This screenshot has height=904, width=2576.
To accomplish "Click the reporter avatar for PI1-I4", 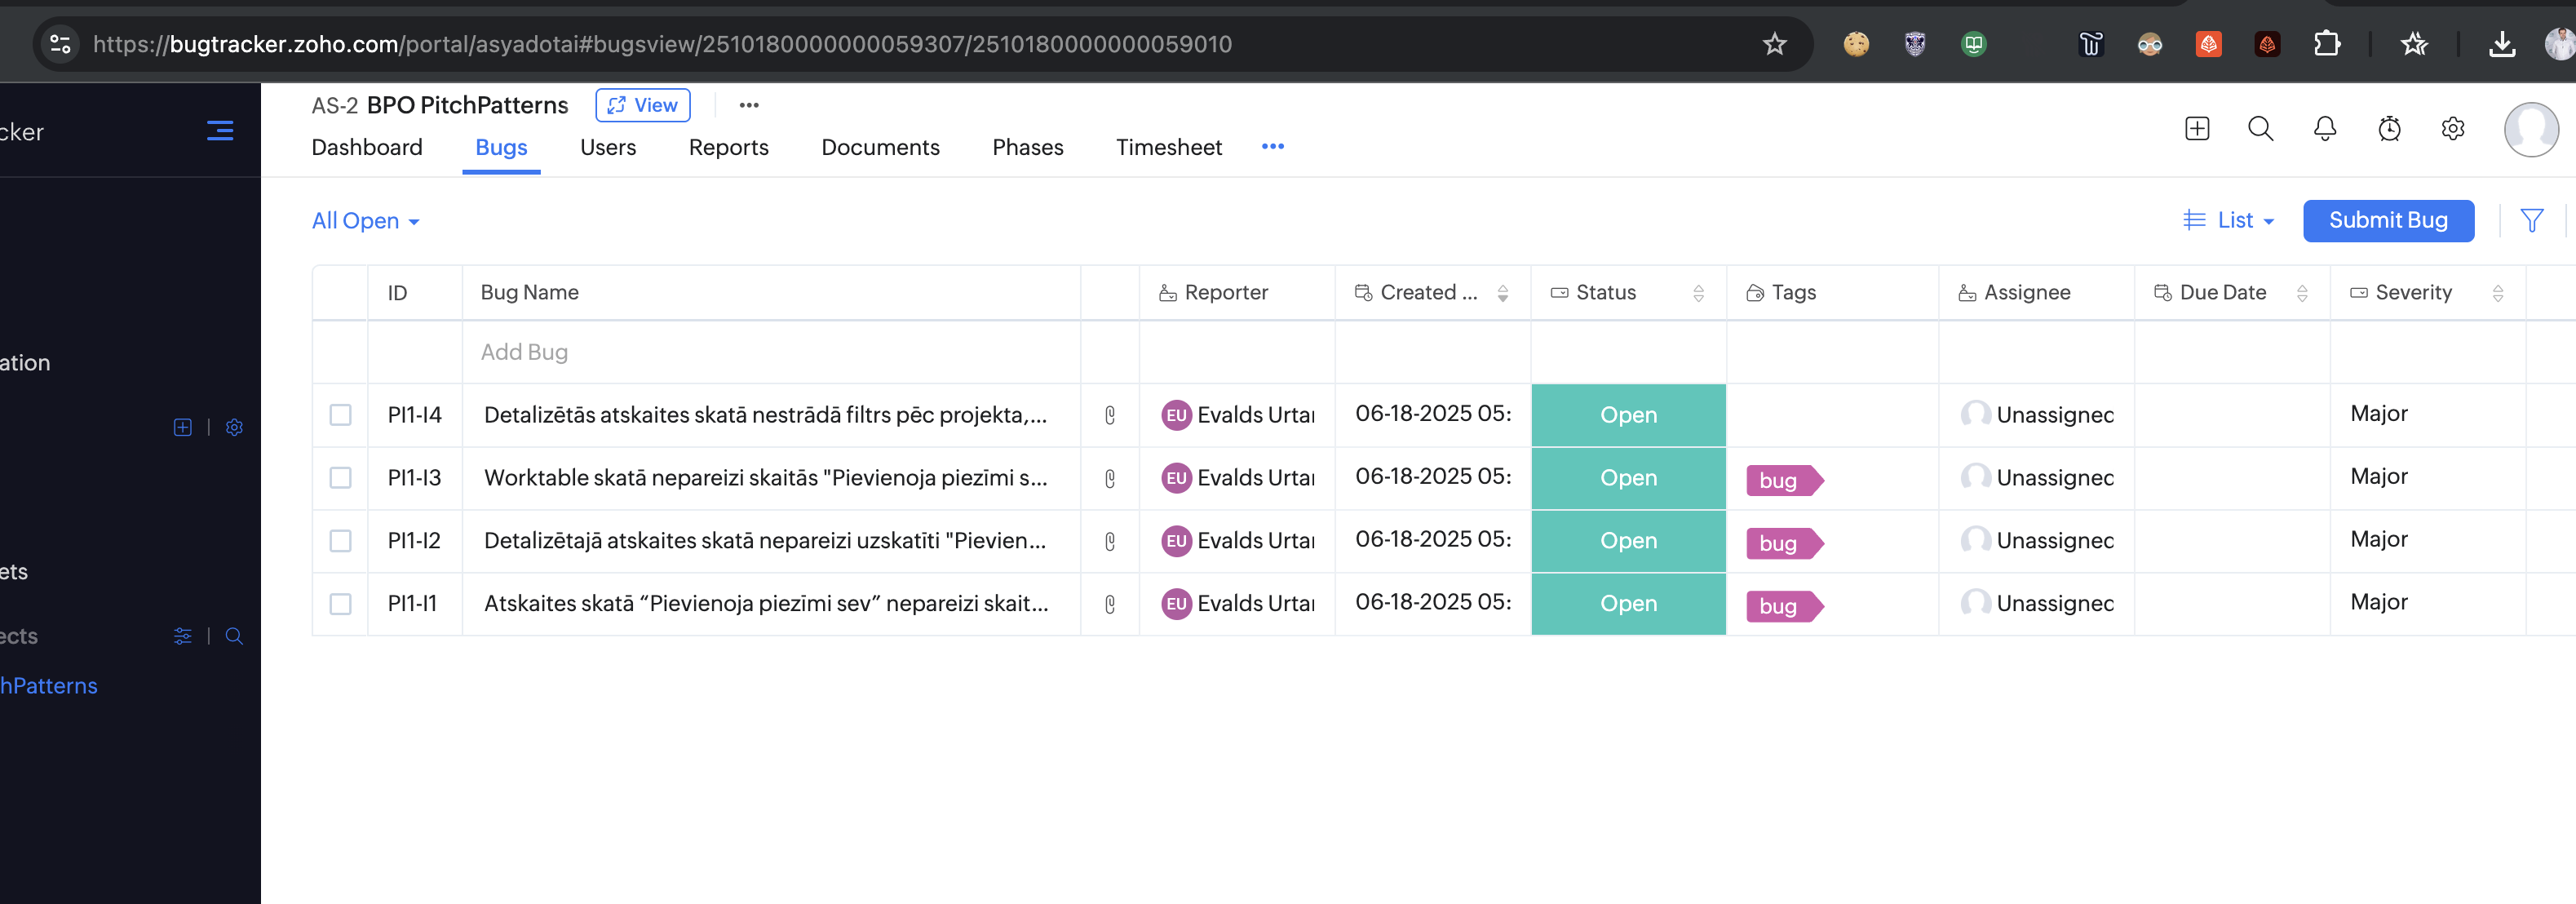I will (1176, 415).
